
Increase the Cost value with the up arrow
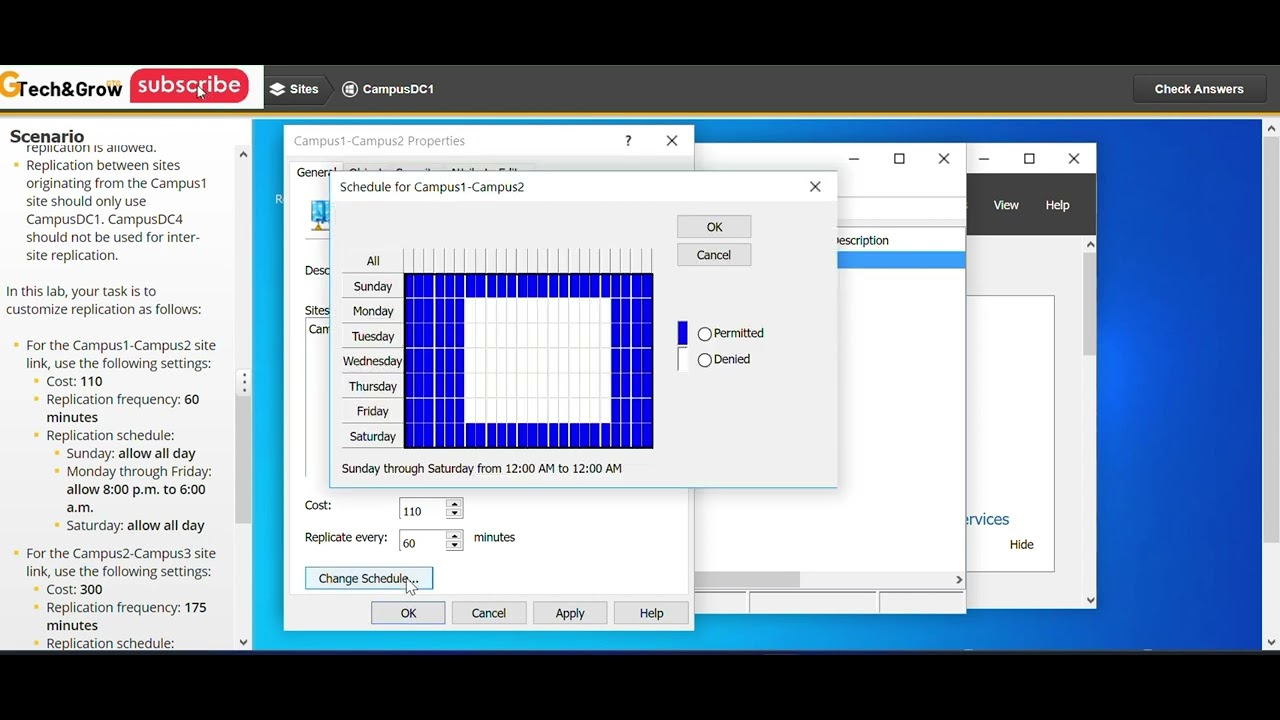pyautogui.click(x=455, y=505)
